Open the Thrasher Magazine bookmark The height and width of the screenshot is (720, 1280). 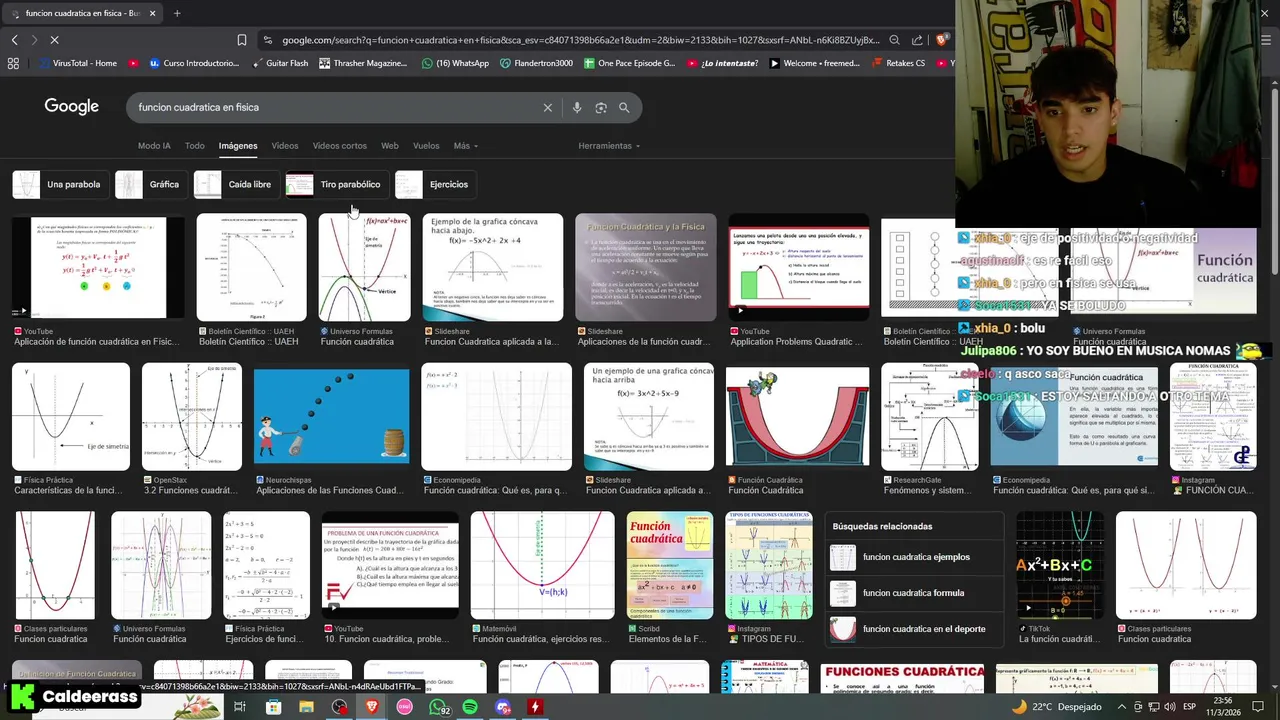[x=363, y=63]
